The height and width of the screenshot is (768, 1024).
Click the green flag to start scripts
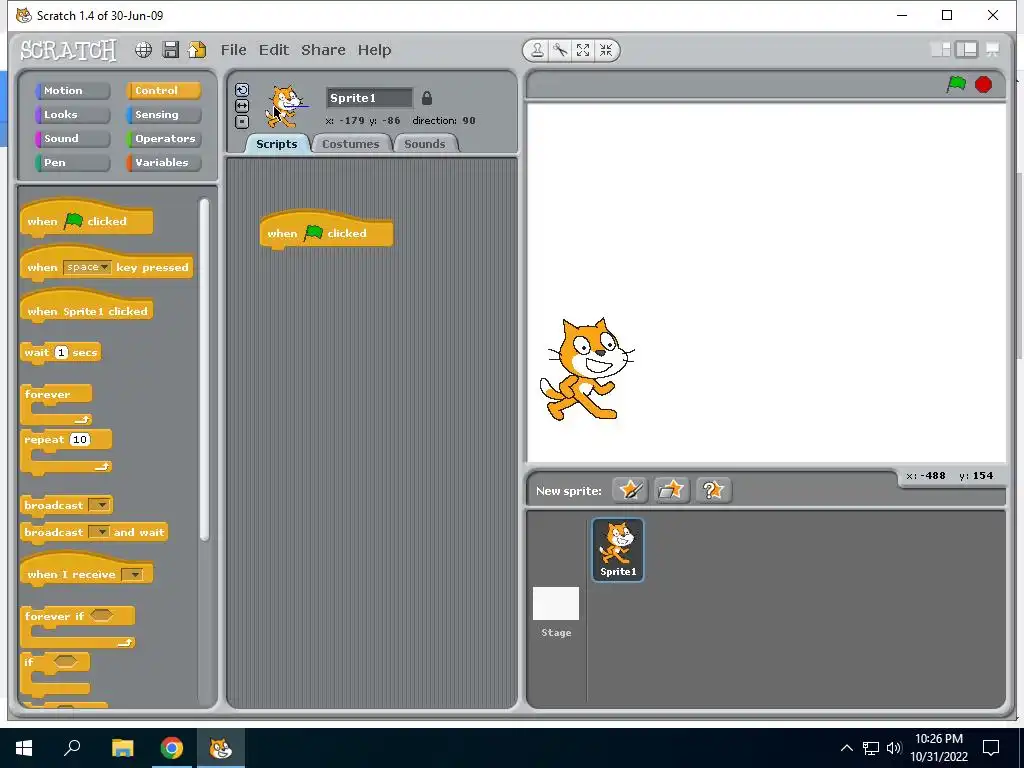pyautogui.click(x=956, y=84)
